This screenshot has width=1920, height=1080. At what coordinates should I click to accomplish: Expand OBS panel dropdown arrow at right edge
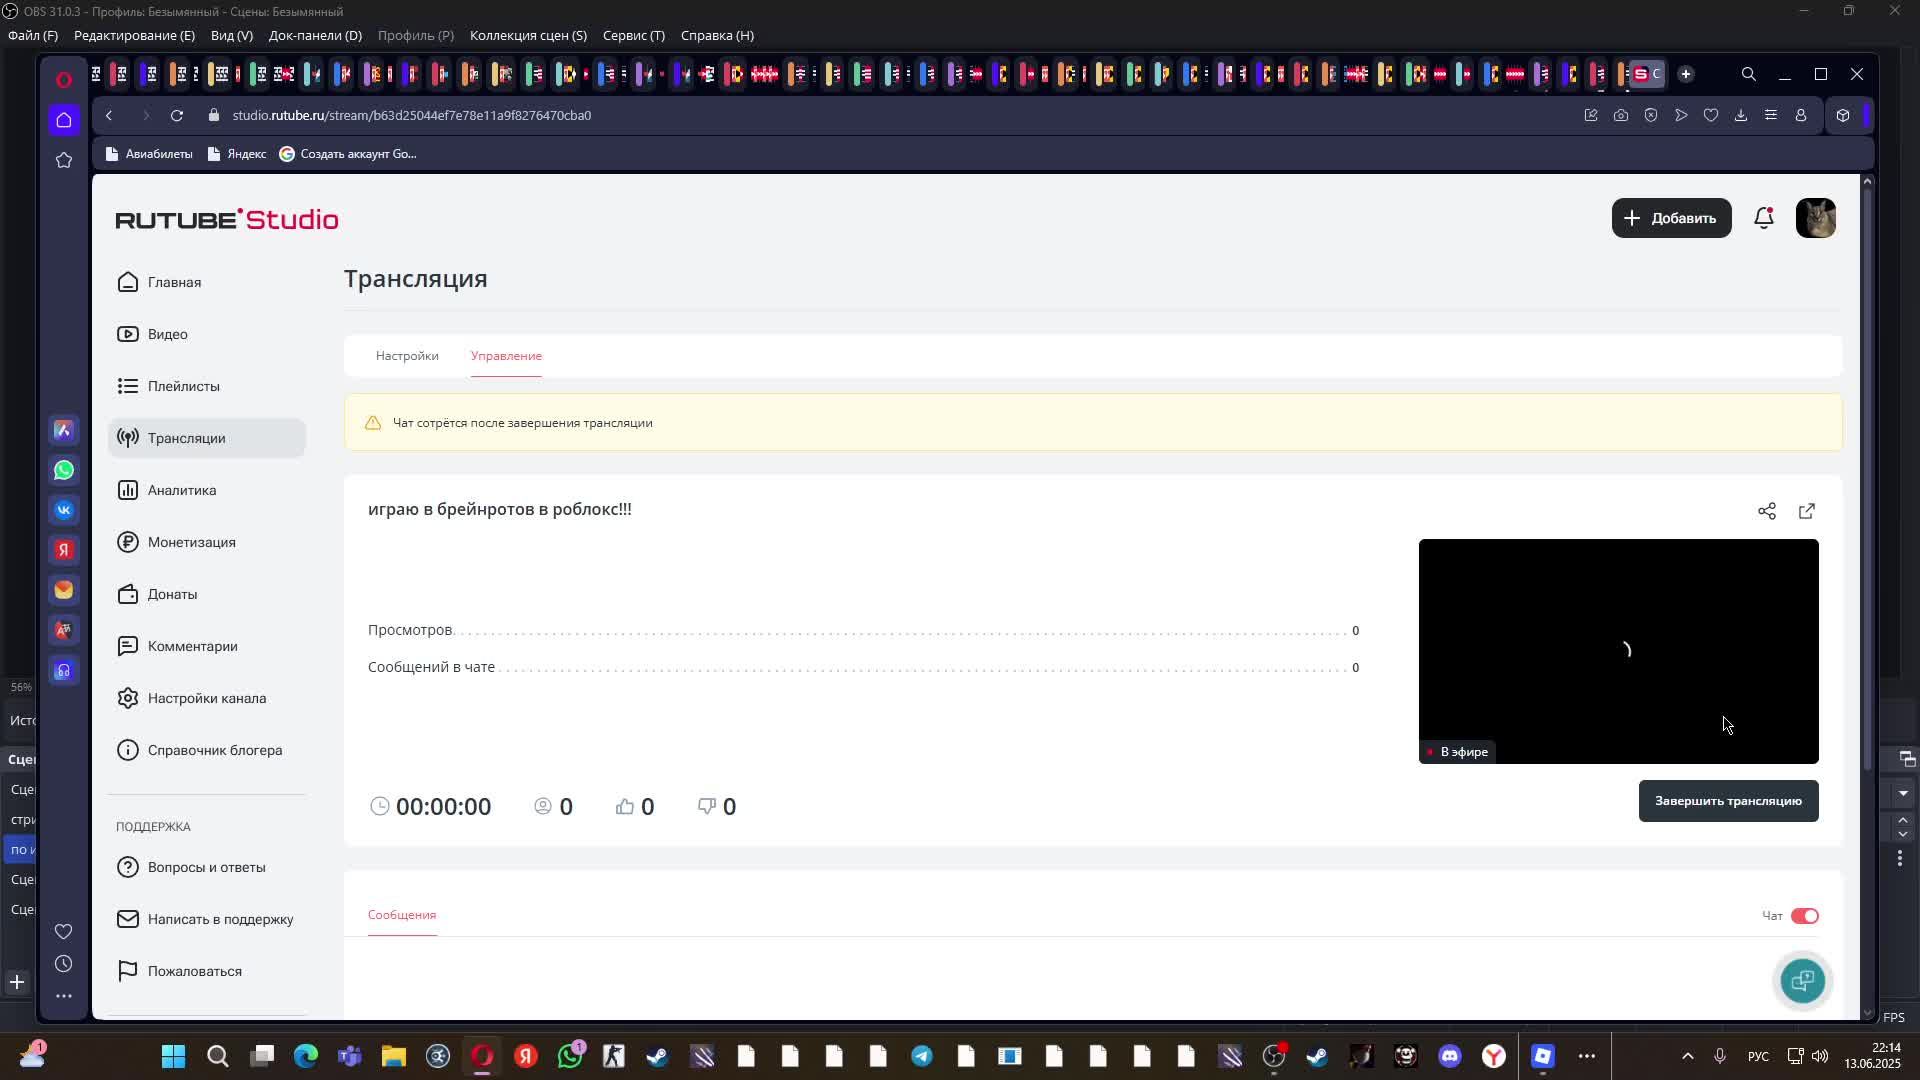coord(1903,794)
